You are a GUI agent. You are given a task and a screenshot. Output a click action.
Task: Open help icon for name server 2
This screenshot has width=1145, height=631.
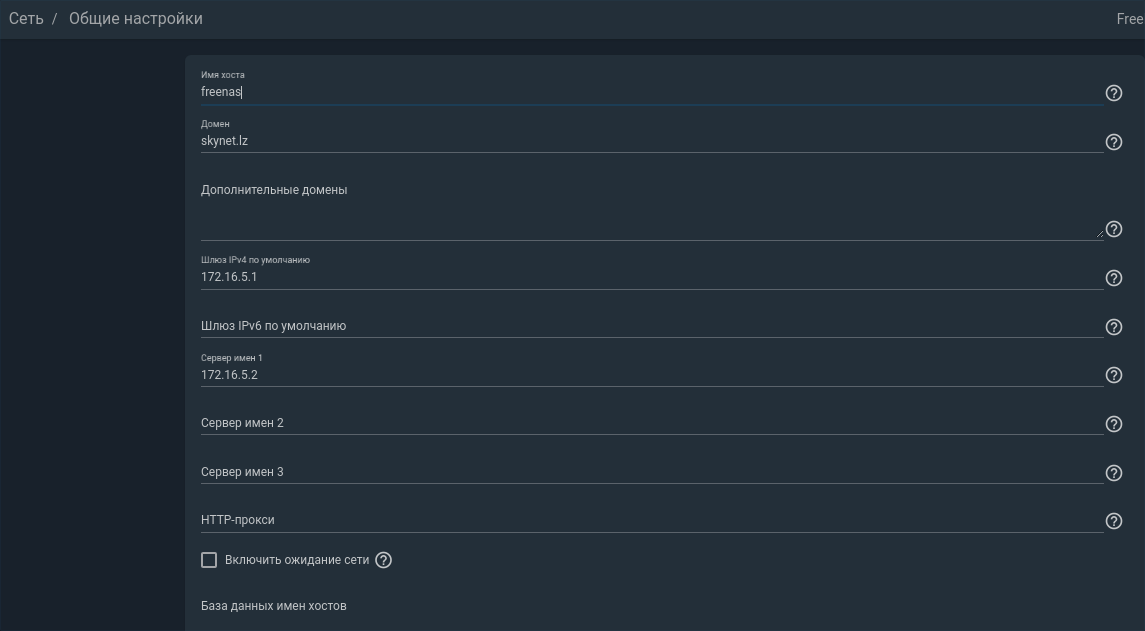pyautogui.click(x=1114, y=424)
